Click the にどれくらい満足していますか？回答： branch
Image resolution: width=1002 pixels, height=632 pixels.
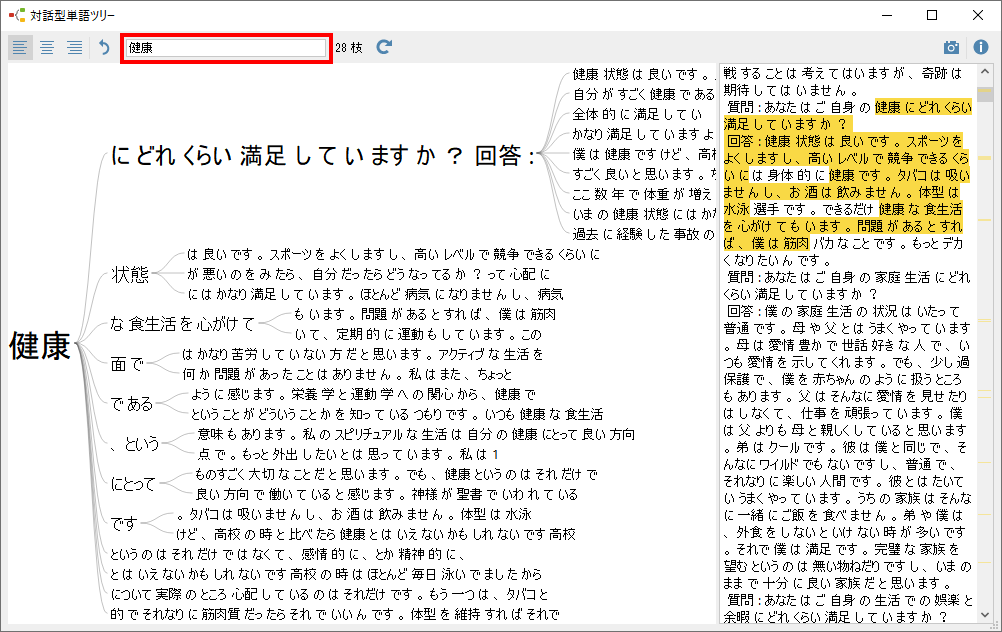pyautogui.click(x=323, y=155)
